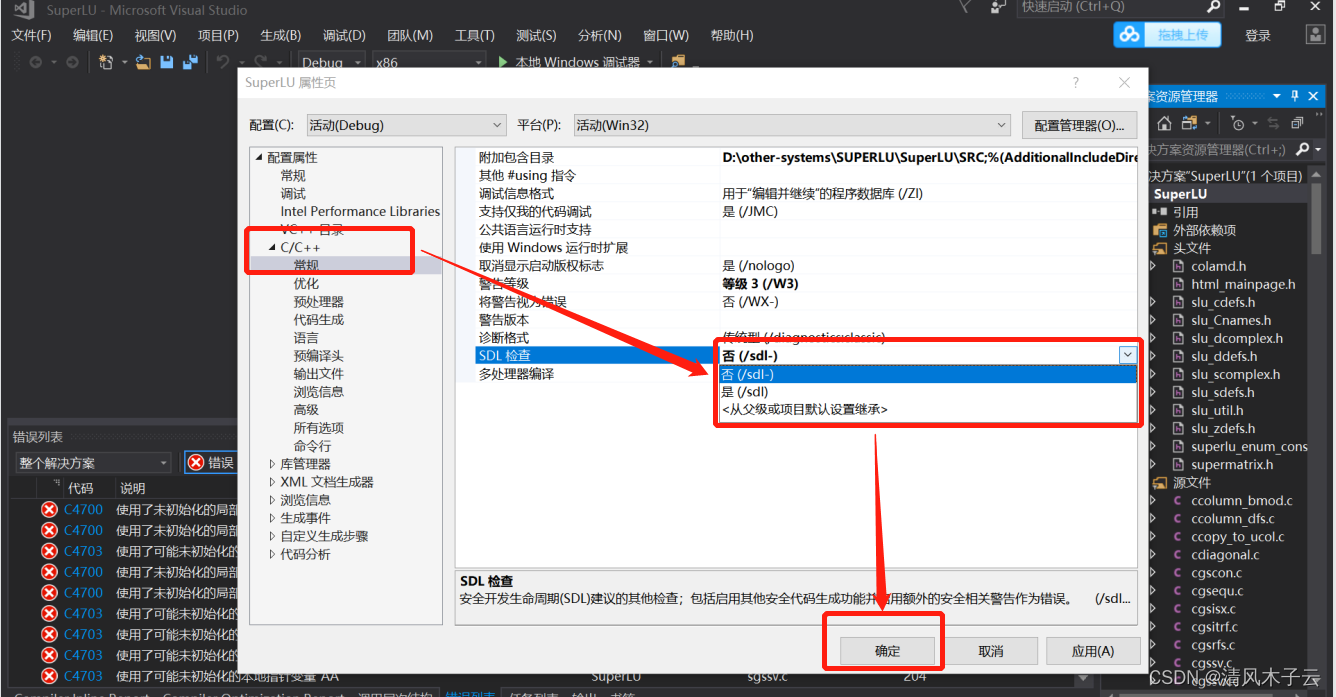Click the quick launch search magnifier icon

click(1214, 7)
